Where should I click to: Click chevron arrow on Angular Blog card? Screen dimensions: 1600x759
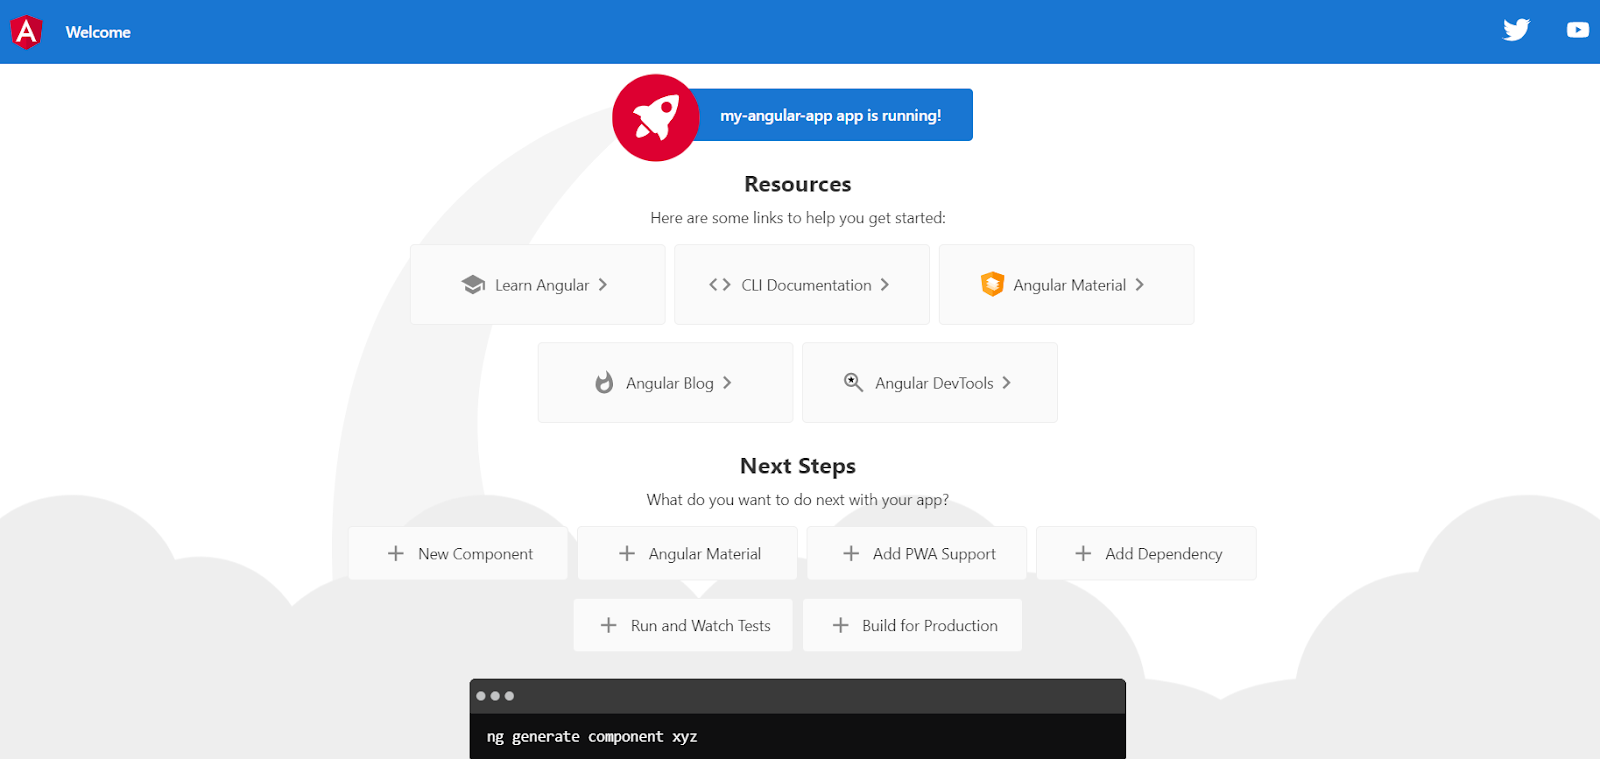(727, 383)
